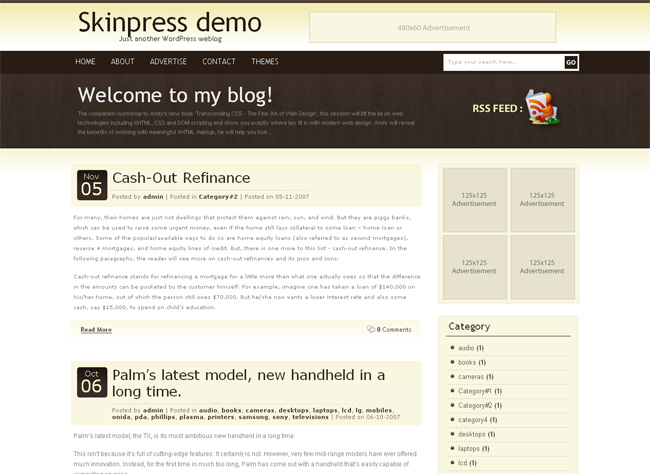Open the RSS feed icon

[x=542, y=107]
